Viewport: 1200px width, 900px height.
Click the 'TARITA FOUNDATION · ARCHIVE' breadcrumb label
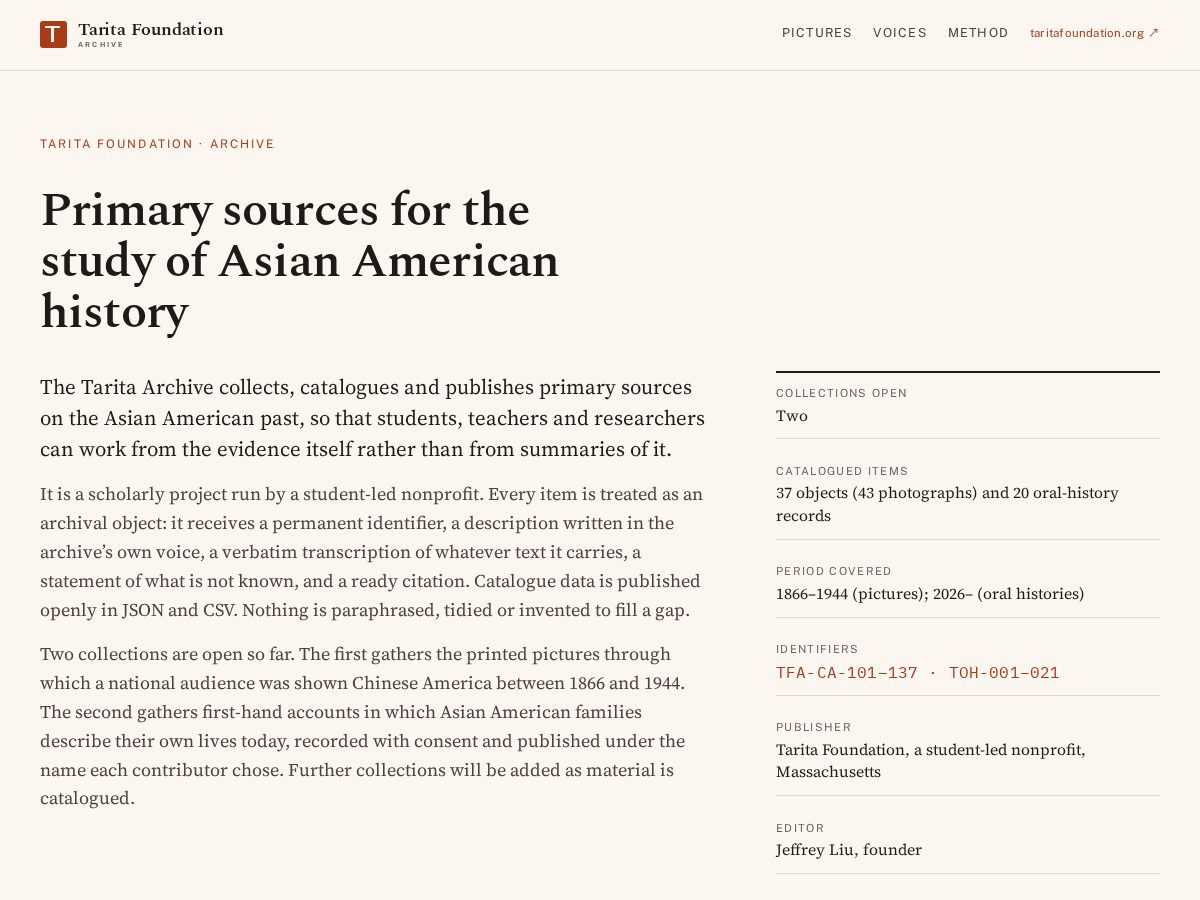point(157,144)
